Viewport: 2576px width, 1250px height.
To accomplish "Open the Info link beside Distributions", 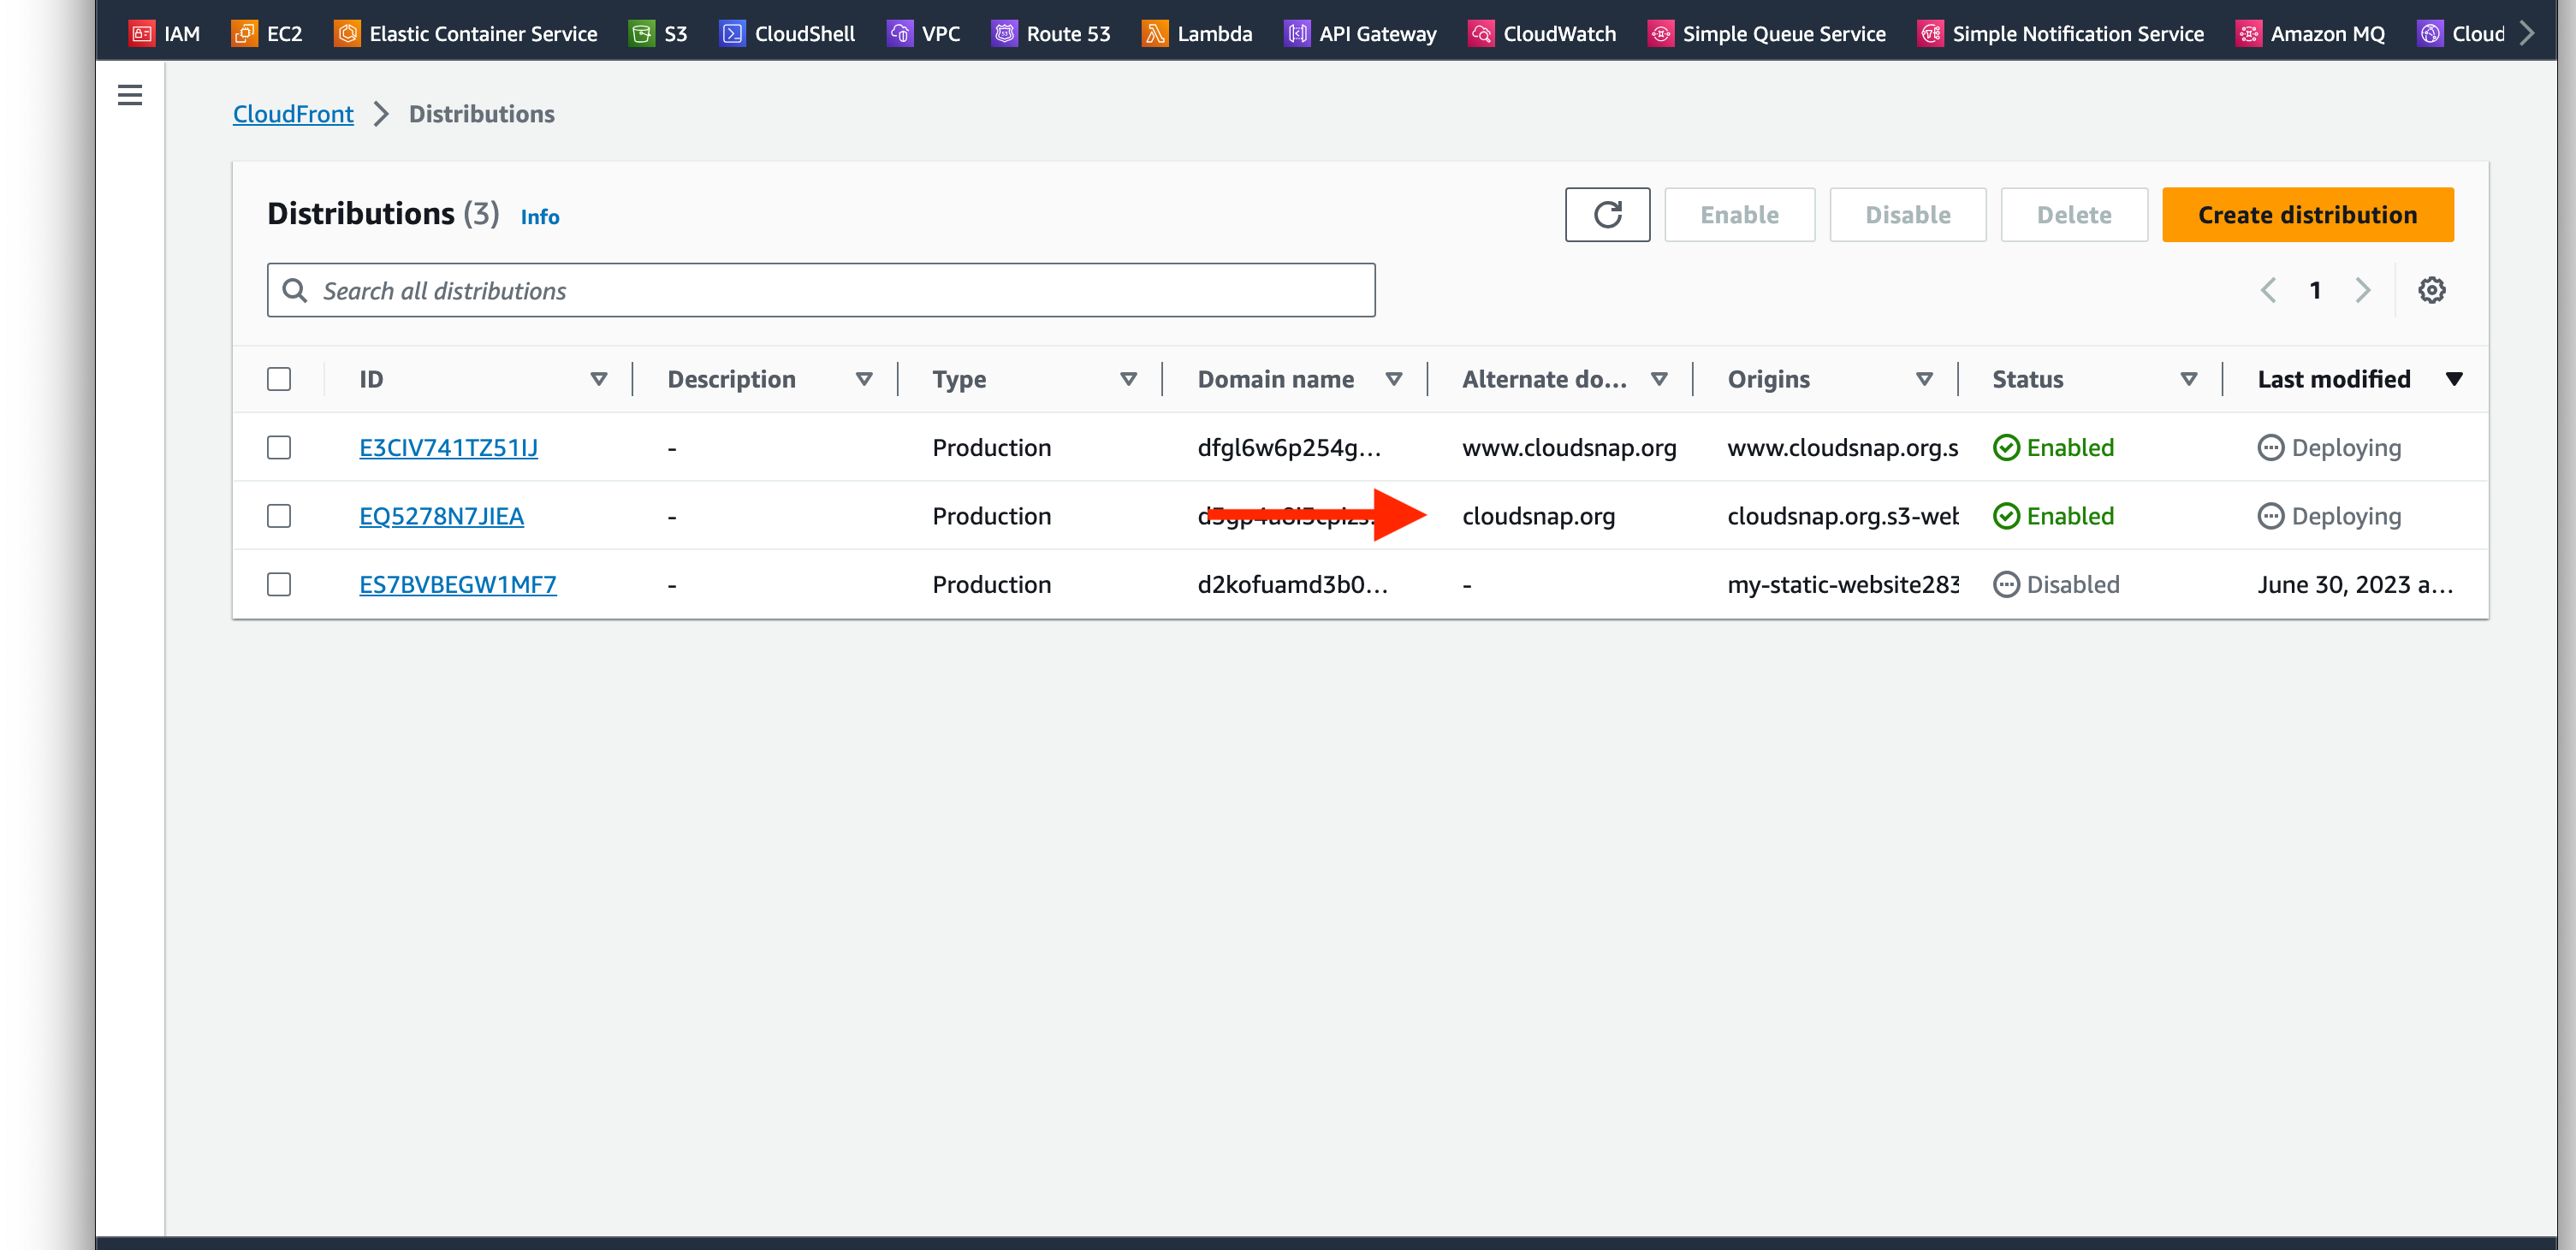I will click(540, 217).
